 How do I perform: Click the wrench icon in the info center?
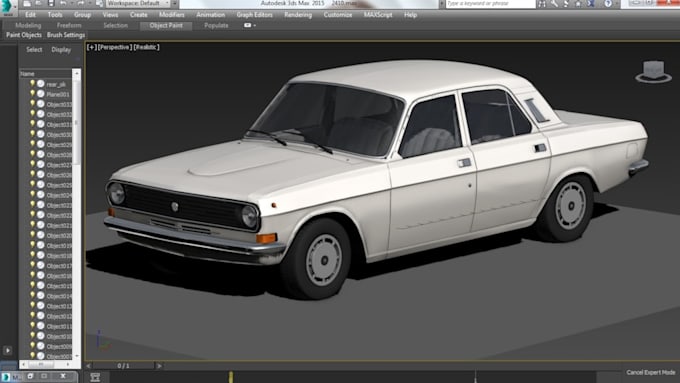pos(555,3)
